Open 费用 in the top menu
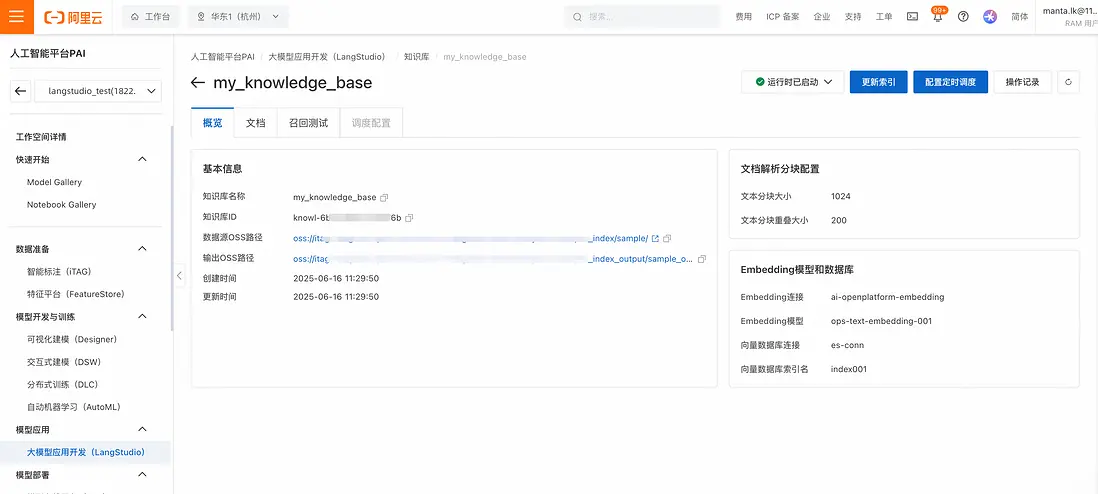Screen dimensions: 1098x494 coord(744,17)
